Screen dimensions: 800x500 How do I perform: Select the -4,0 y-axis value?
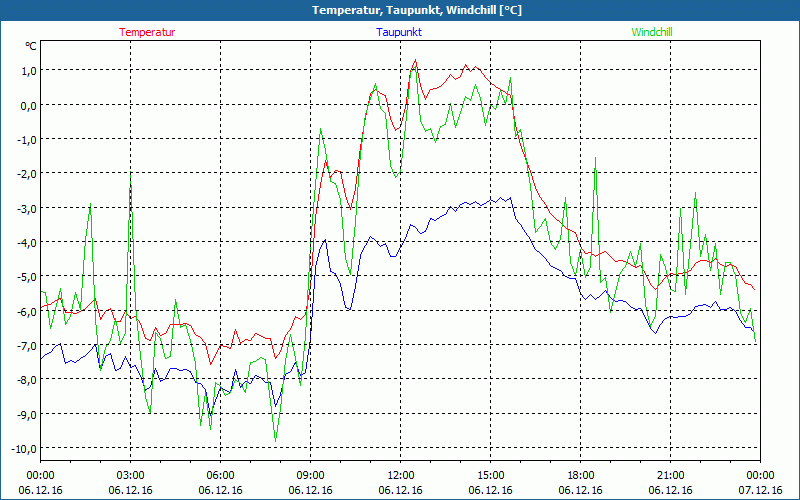[28, 243]
